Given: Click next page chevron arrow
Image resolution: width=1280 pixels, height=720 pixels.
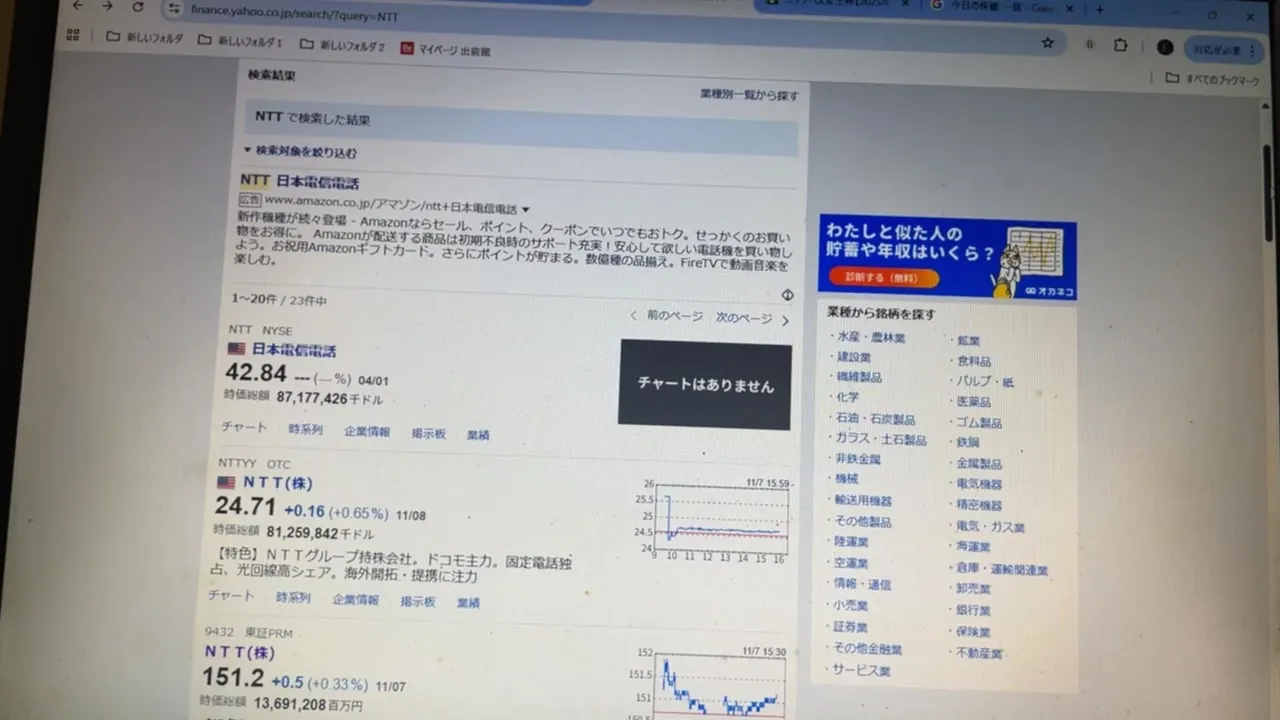Looking at the screenshot, I should point(785,321).
